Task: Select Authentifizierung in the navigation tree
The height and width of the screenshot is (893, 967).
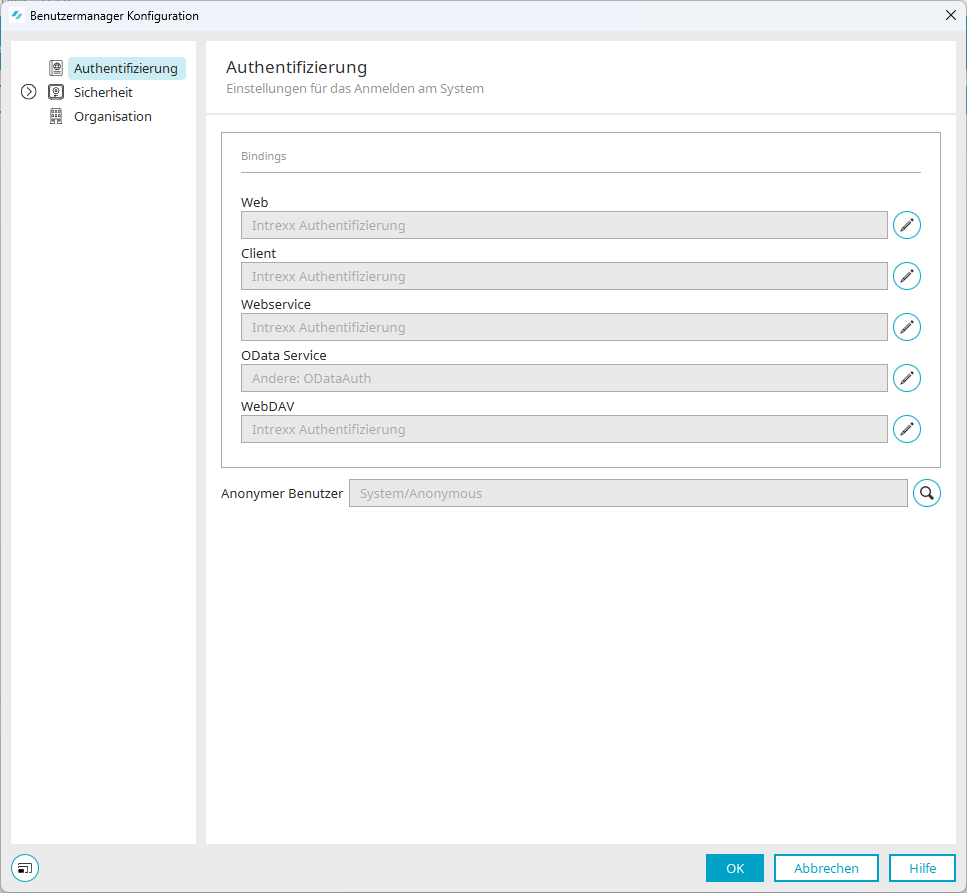Action: [126, 68]
